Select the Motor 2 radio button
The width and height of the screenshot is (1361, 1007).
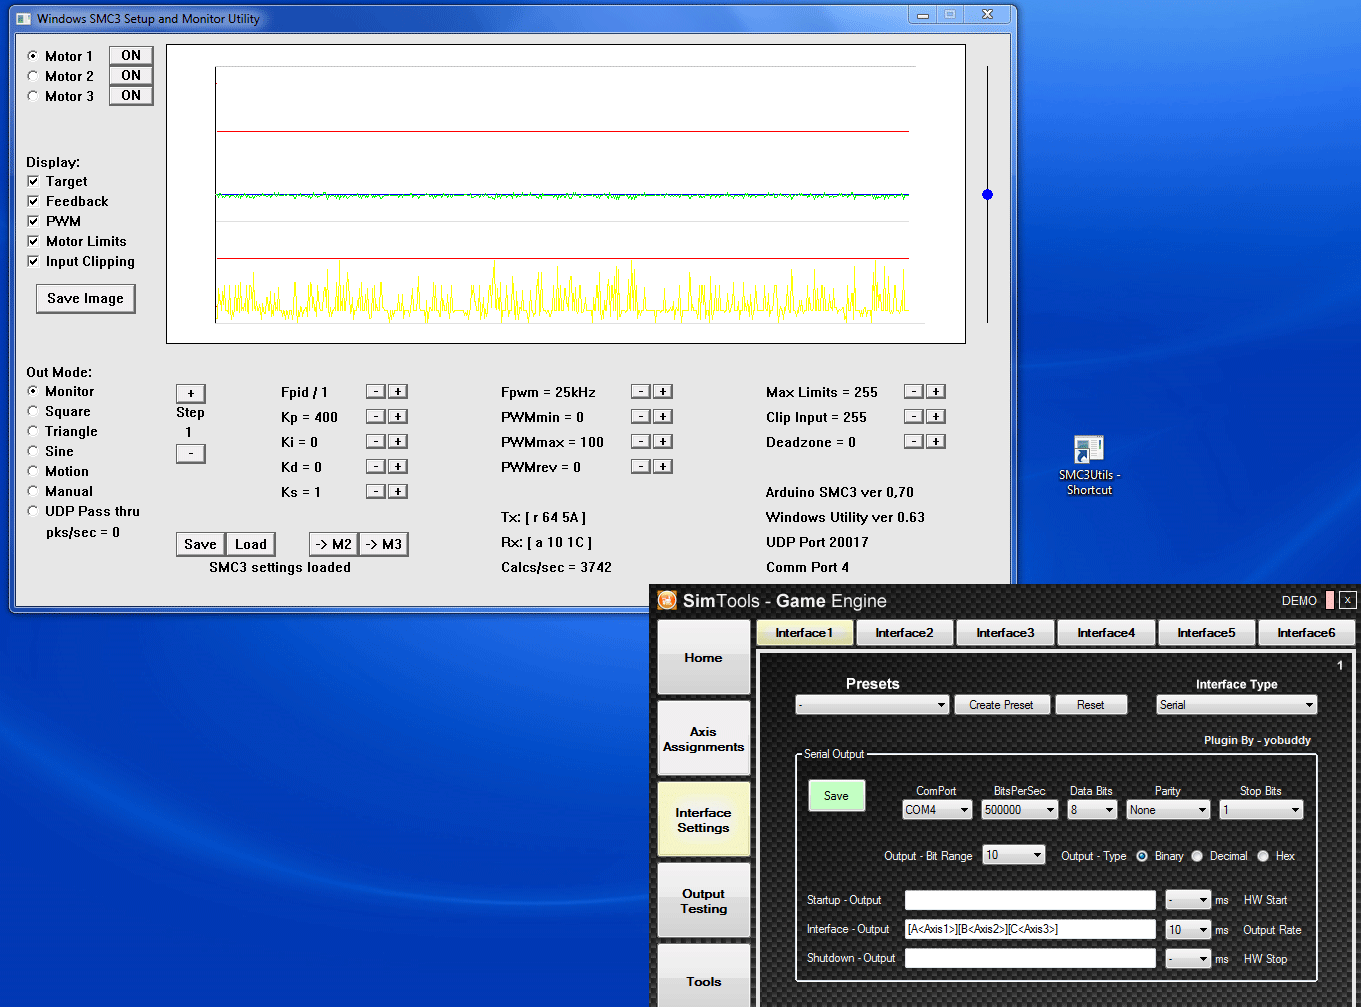click(33, 76)
